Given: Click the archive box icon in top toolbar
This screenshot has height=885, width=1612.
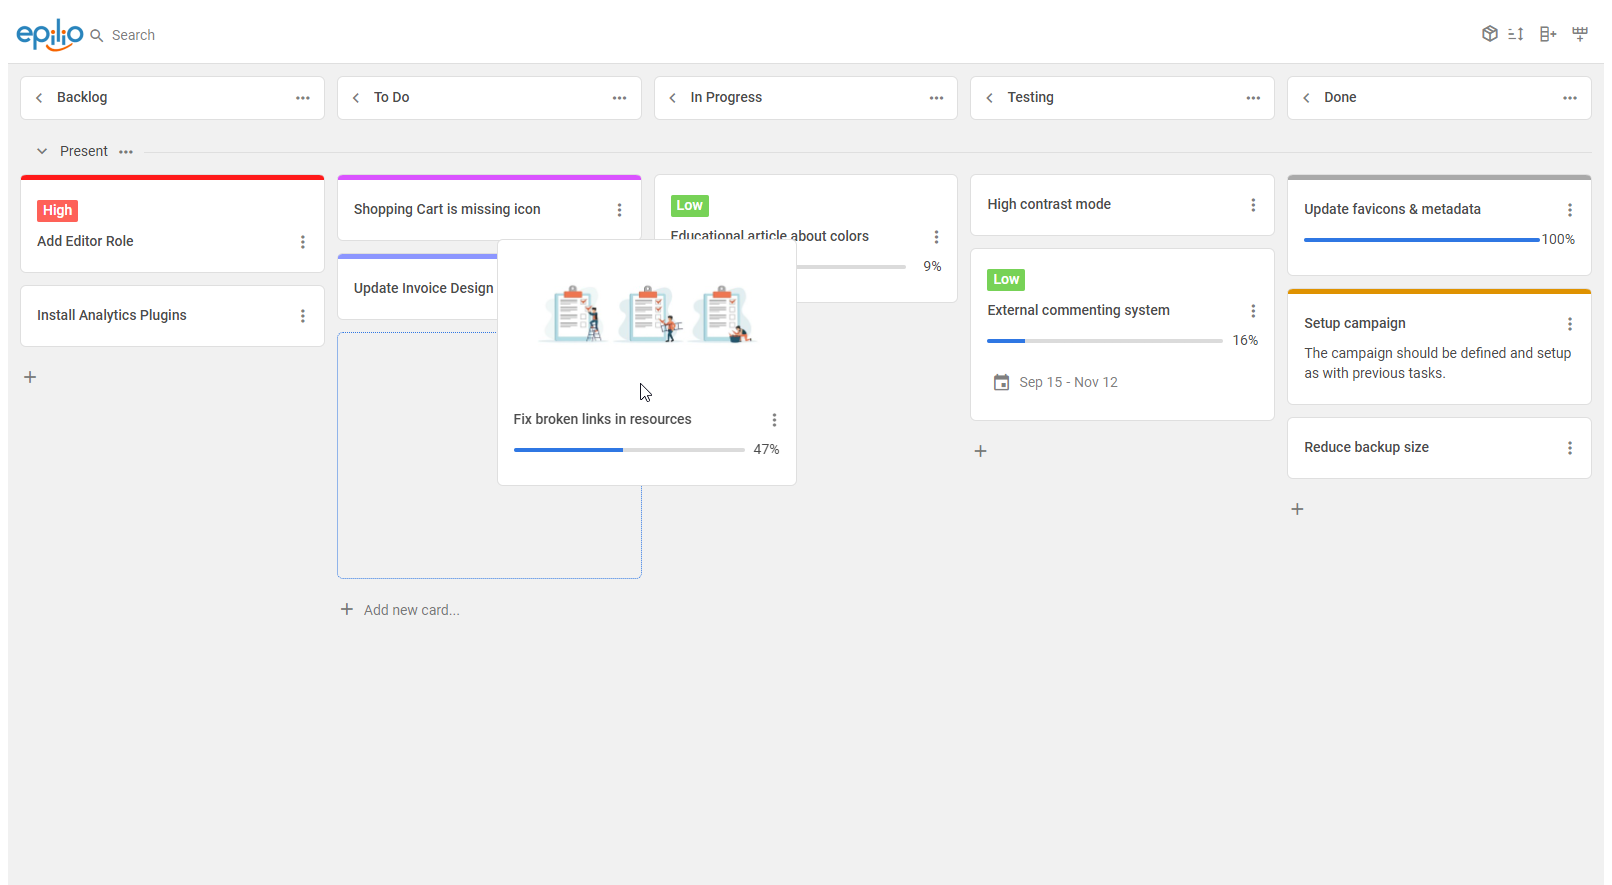Looking at the screenshot, I should click(1489, 34).
